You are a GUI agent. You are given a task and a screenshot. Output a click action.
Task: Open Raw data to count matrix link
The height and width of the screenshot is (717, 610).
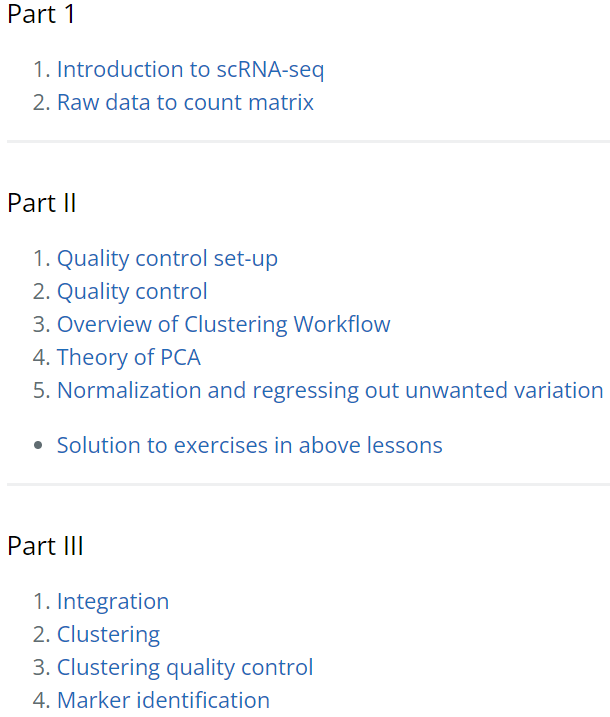[185, 102]
